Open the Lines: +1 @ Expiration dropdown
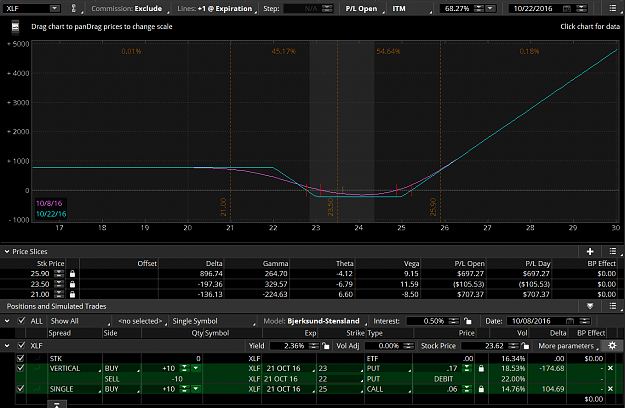 pyautogui.click(x=216, y=8)
